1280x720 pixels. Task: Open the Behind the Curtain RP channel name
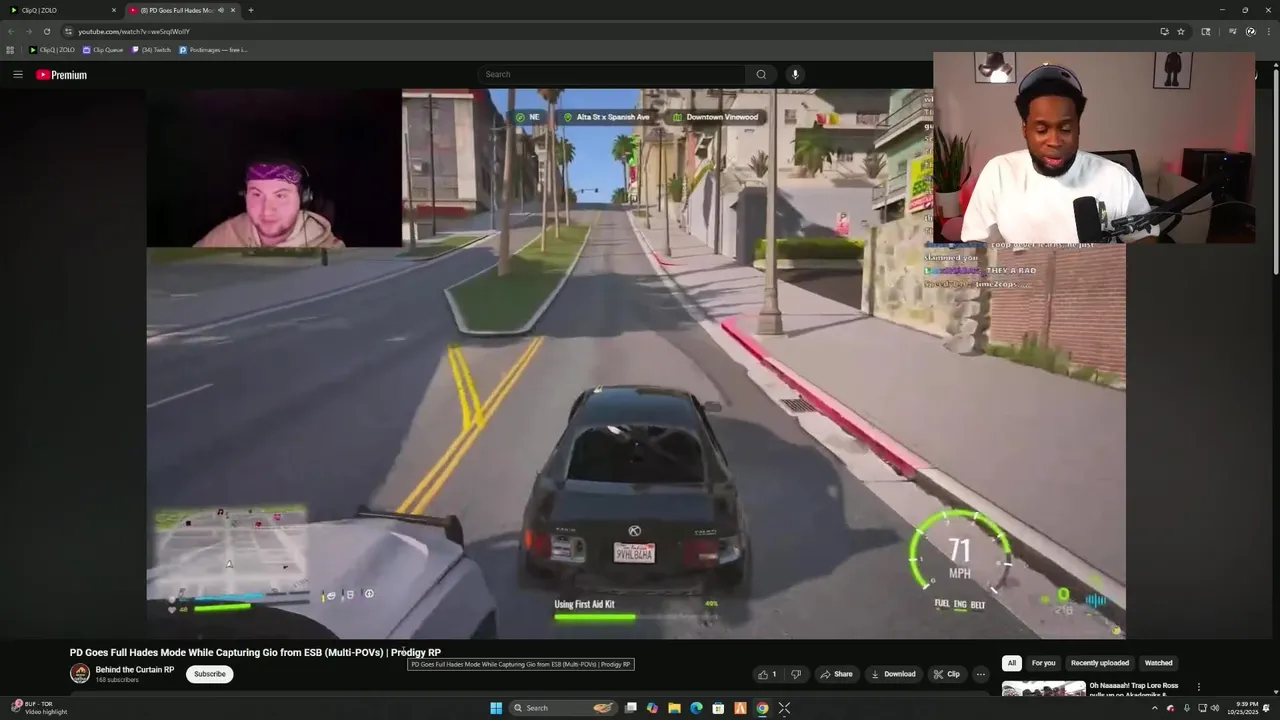(x=135, y=670)
